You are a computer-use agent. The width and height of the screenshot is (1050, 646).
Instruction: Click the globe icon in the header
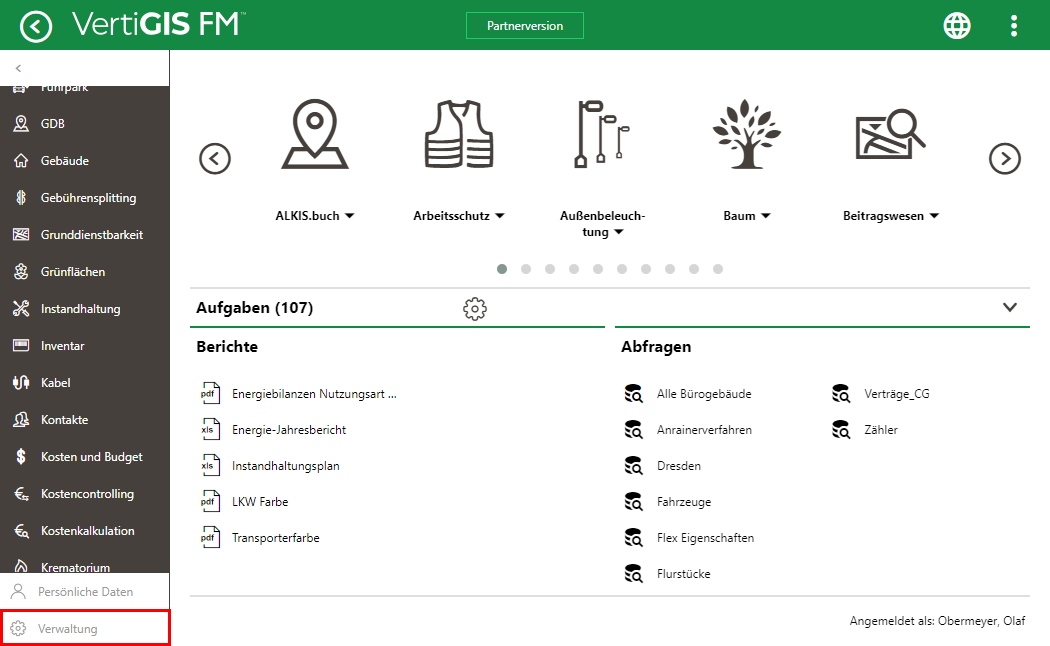957,26
